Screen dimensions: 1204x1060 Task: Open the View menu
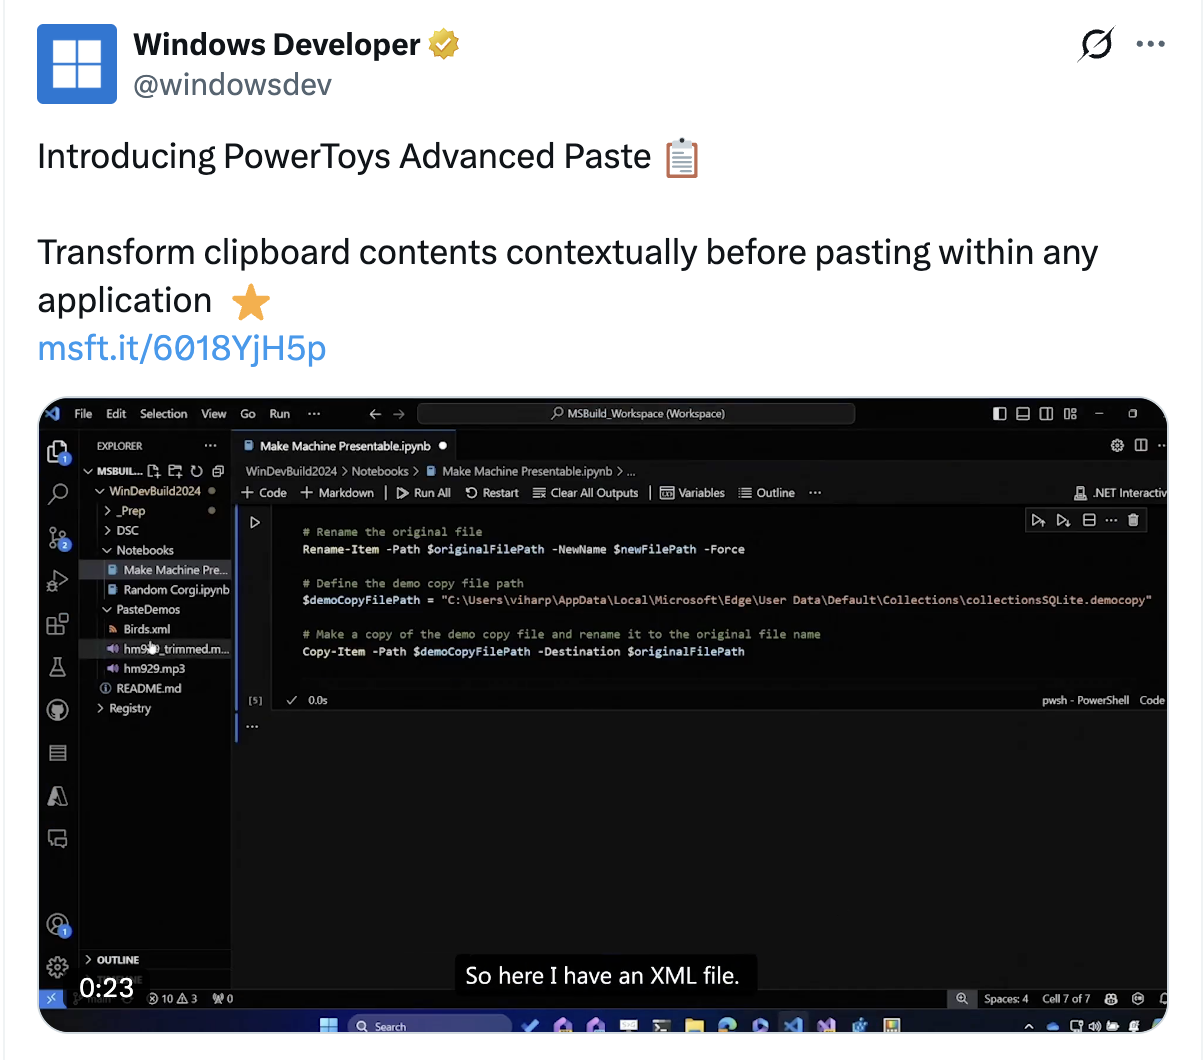point(214,414)
